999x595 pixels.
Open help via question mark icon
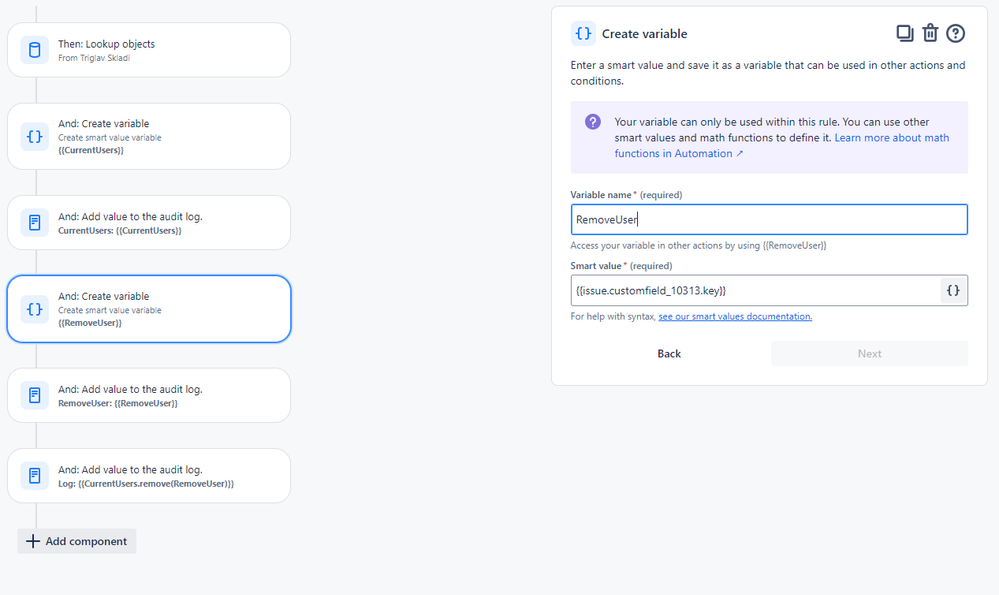coord(956,33)
